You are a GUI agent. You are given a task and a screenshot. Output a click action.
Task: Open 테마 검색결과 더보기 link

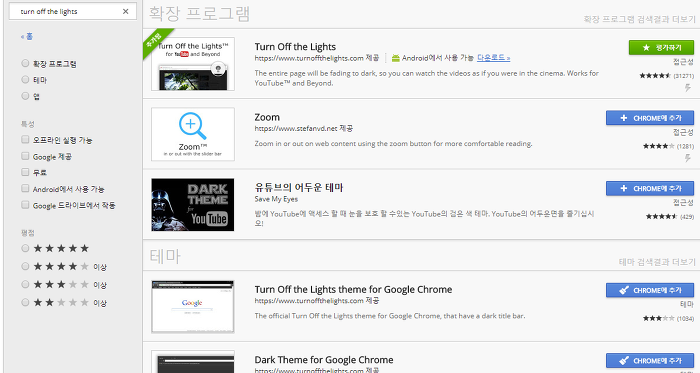pyautogui.click(x=657, y=262)
